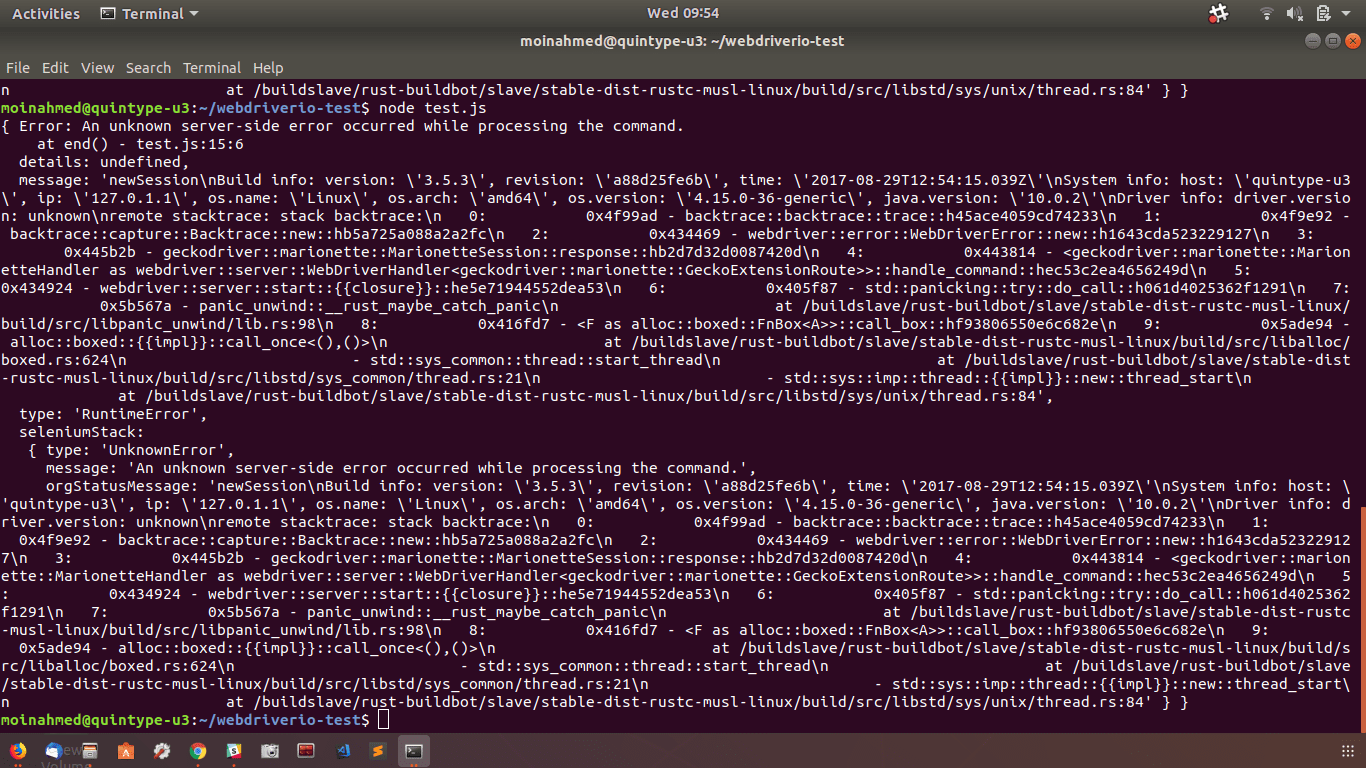The image size is (1366, 768).
Task: Open the Wi-Fi network indicator
Action: tap(1267, 14)
